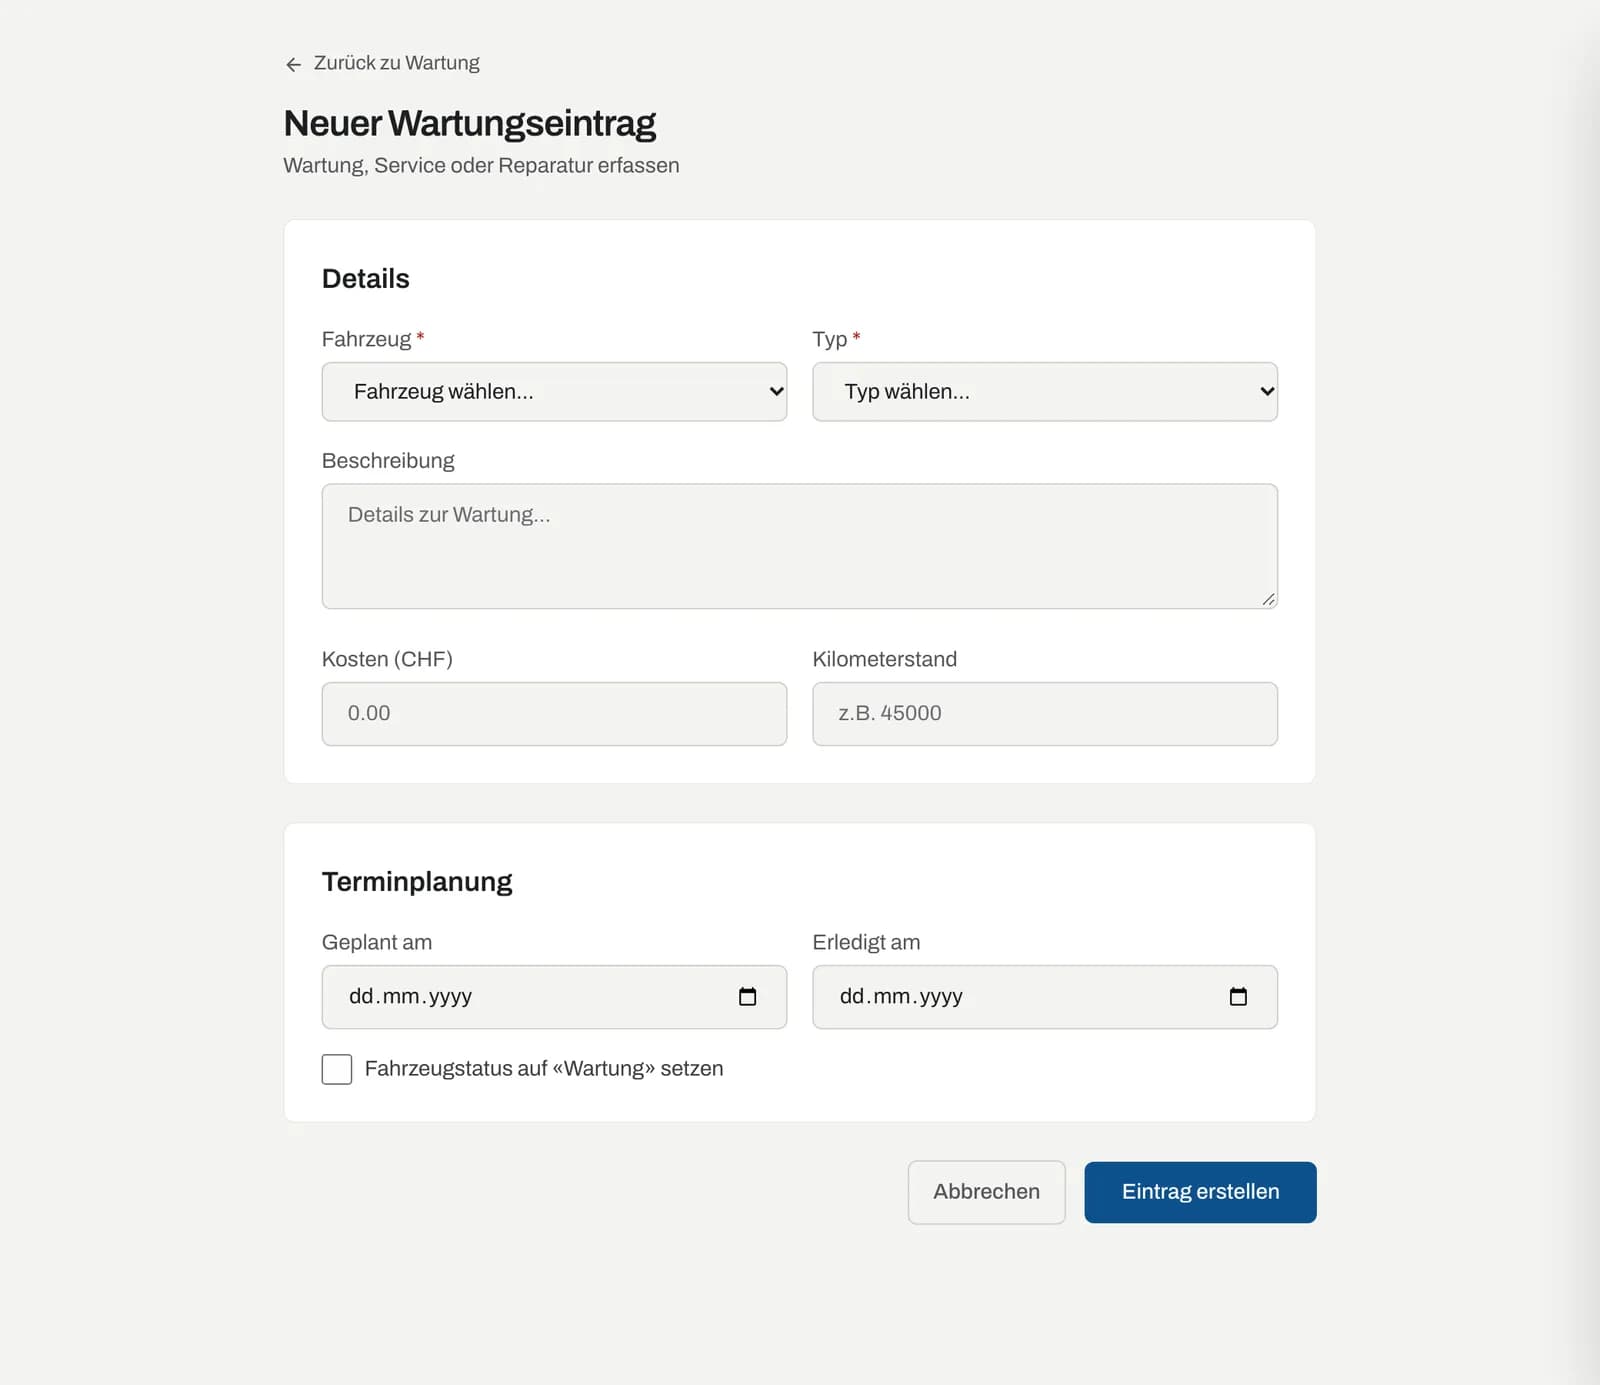Click the Details section heading
The width and height of the screenshot is (1600, 1385).
[x=366, y=279]
